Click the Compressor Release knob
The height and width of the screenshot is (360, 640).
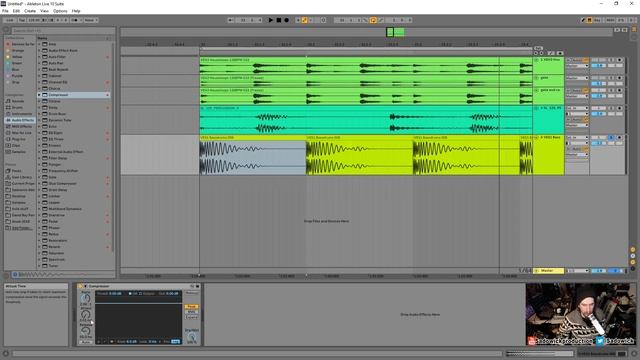pos(85,331)
